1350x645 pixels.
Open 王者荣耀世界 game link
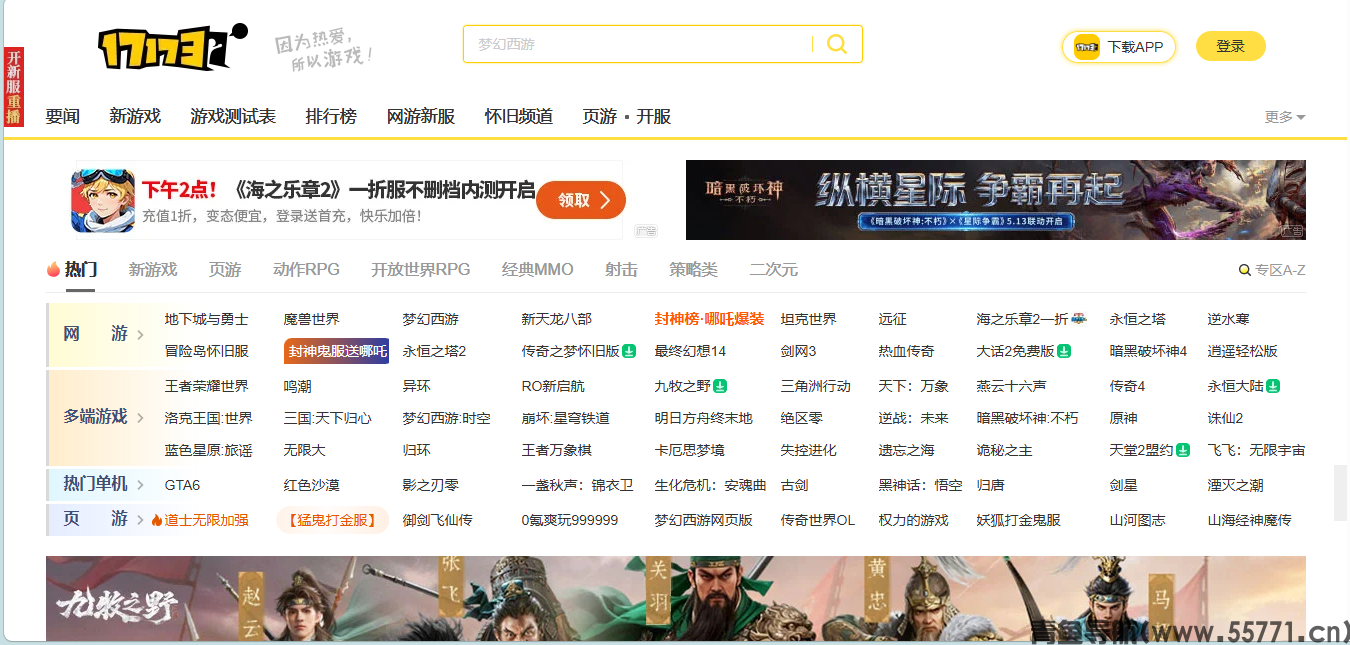[206, 386]
